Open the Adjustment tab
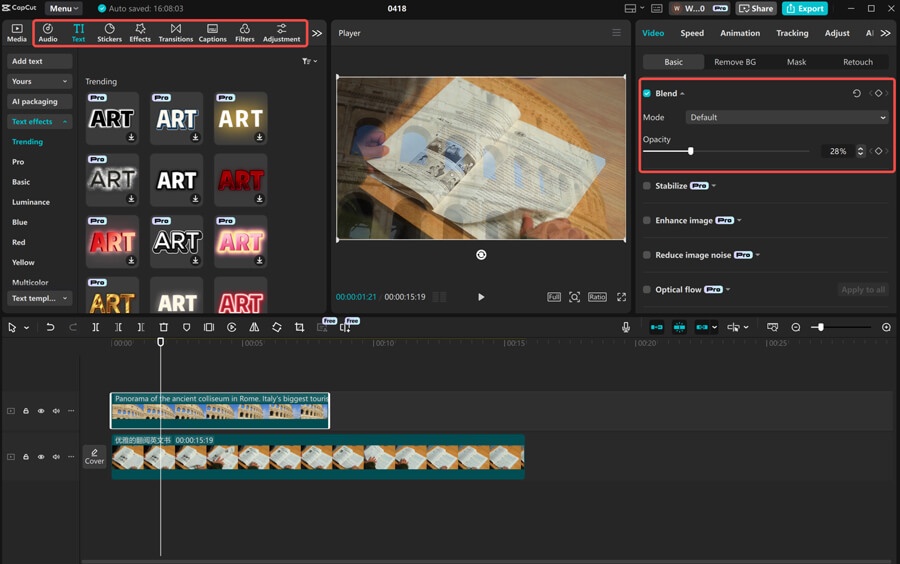This screenshot has height=564, width=900. coord(281,33)
